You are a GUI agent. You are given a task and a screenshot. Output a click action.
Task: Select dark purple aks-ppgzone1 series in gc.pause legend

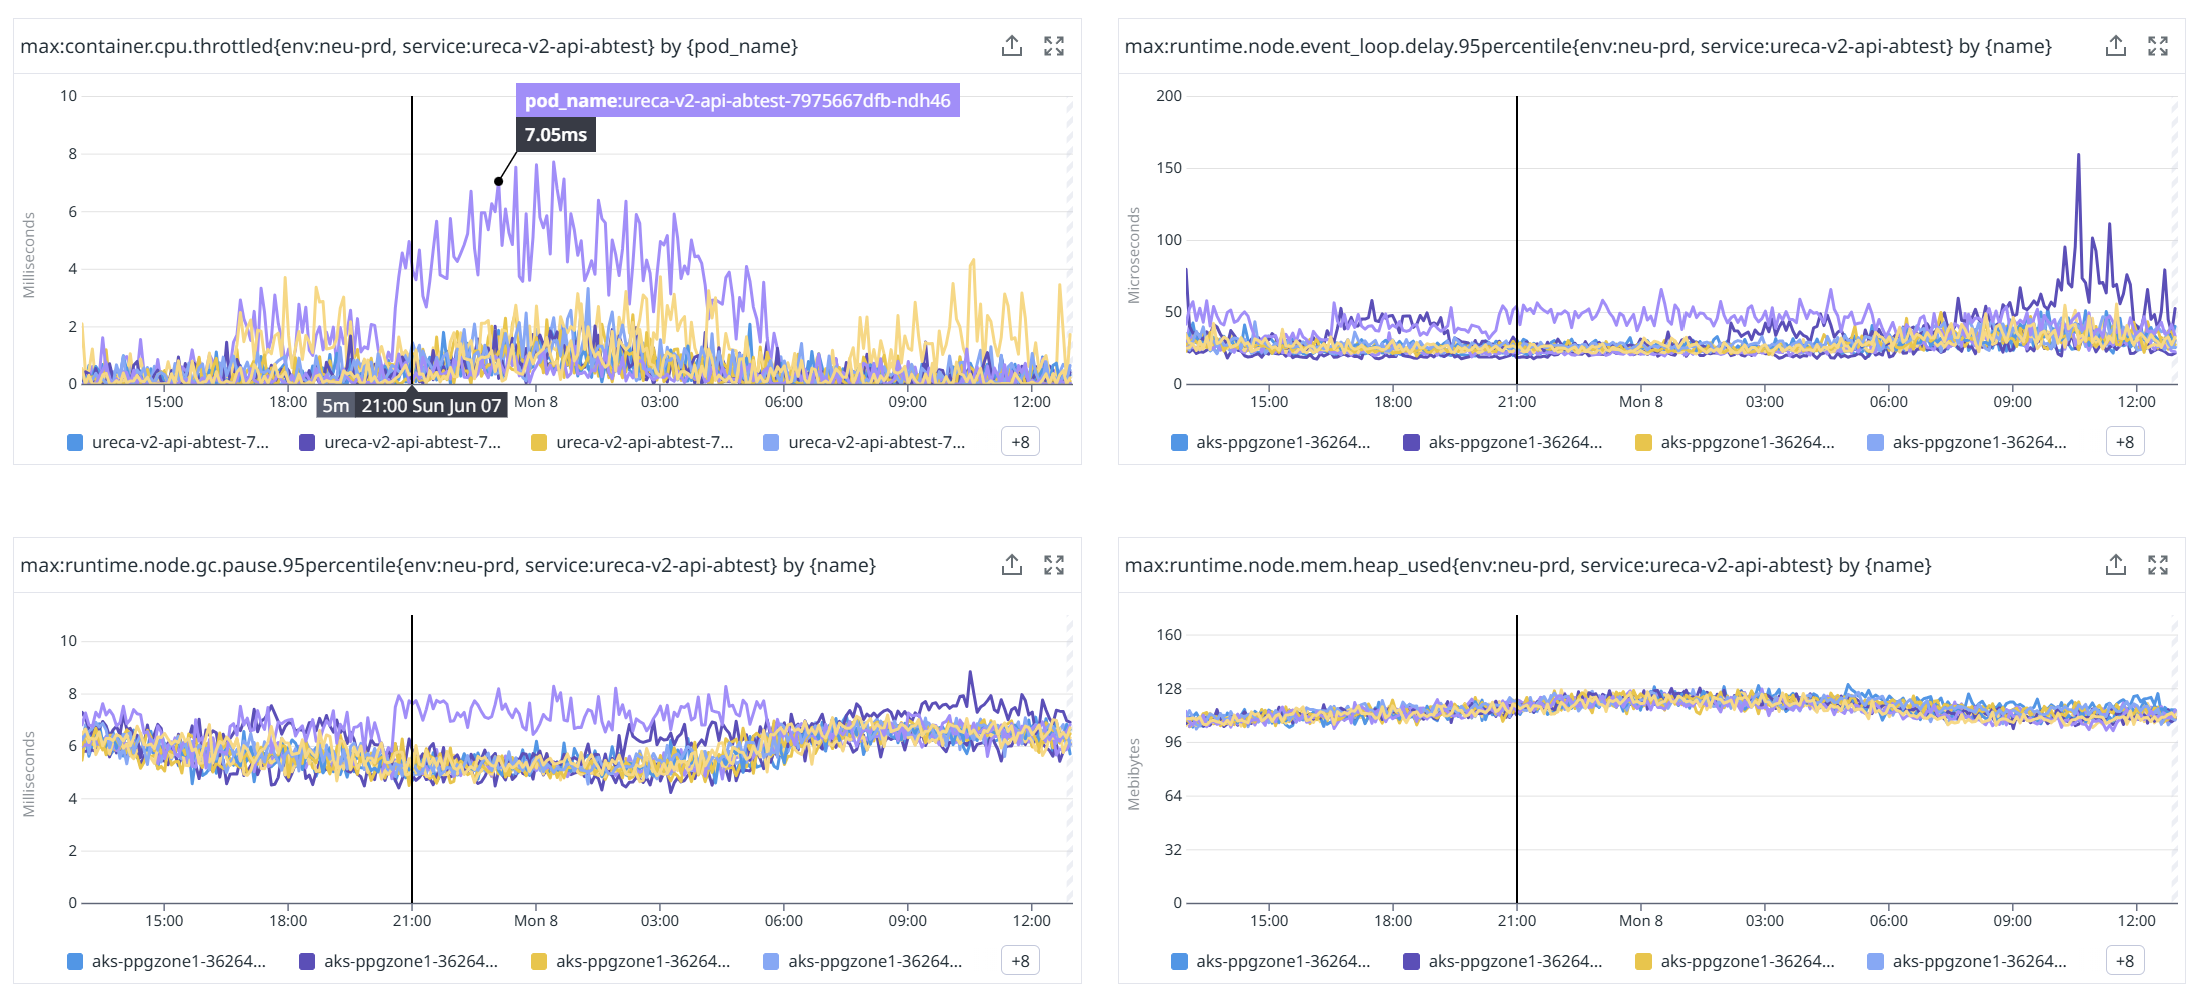click(398, 961)
